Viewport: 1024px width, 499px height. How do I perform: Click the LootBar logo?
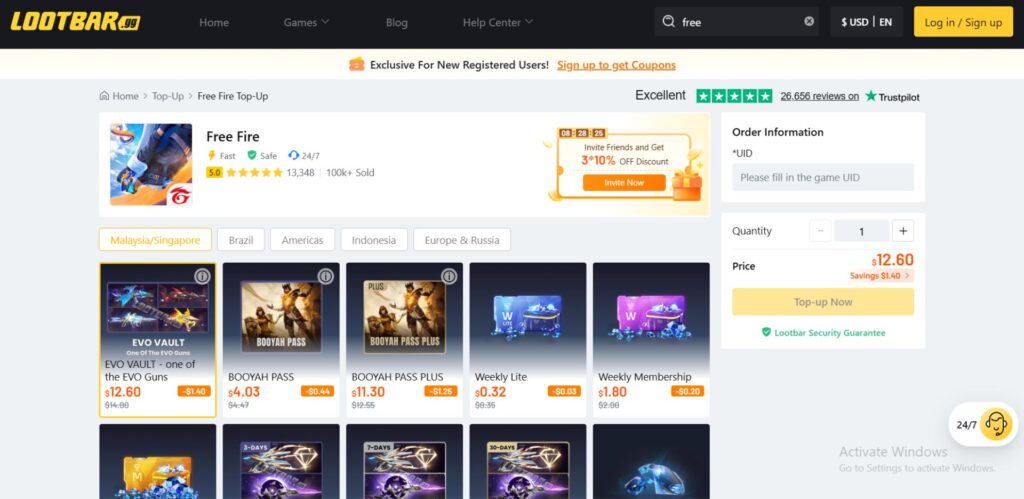tap(75, 22)
